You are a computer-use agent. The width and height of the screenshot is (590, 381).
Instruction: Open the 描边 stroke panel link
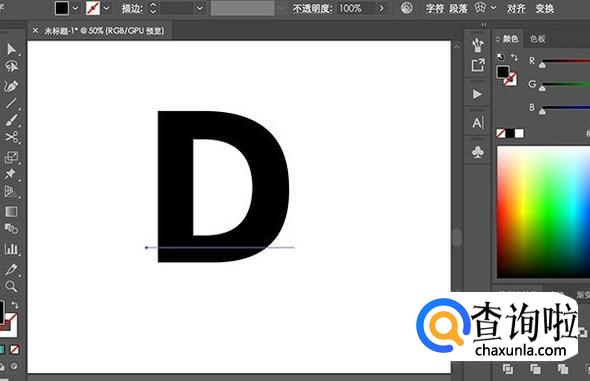click(132, 8)
